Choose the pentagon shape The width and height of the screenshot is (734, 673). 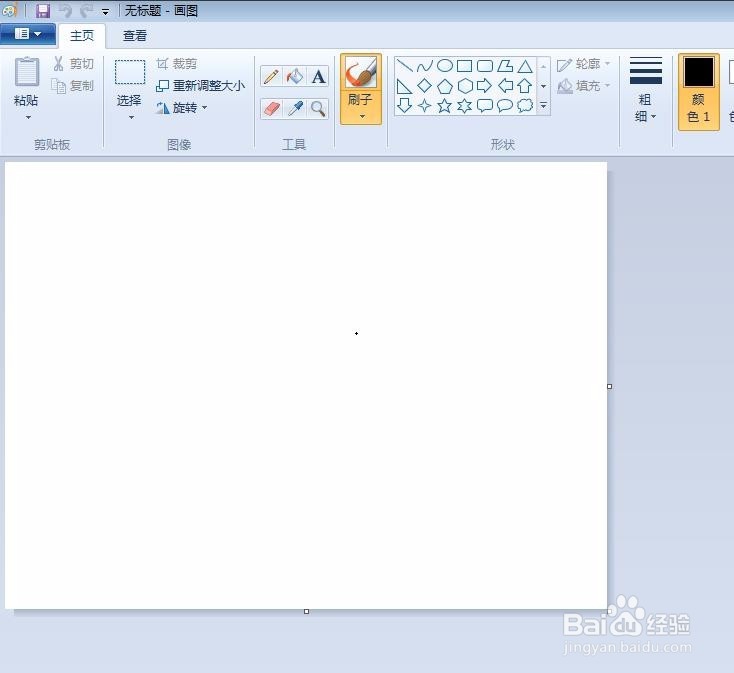click(x=444, y=86)
